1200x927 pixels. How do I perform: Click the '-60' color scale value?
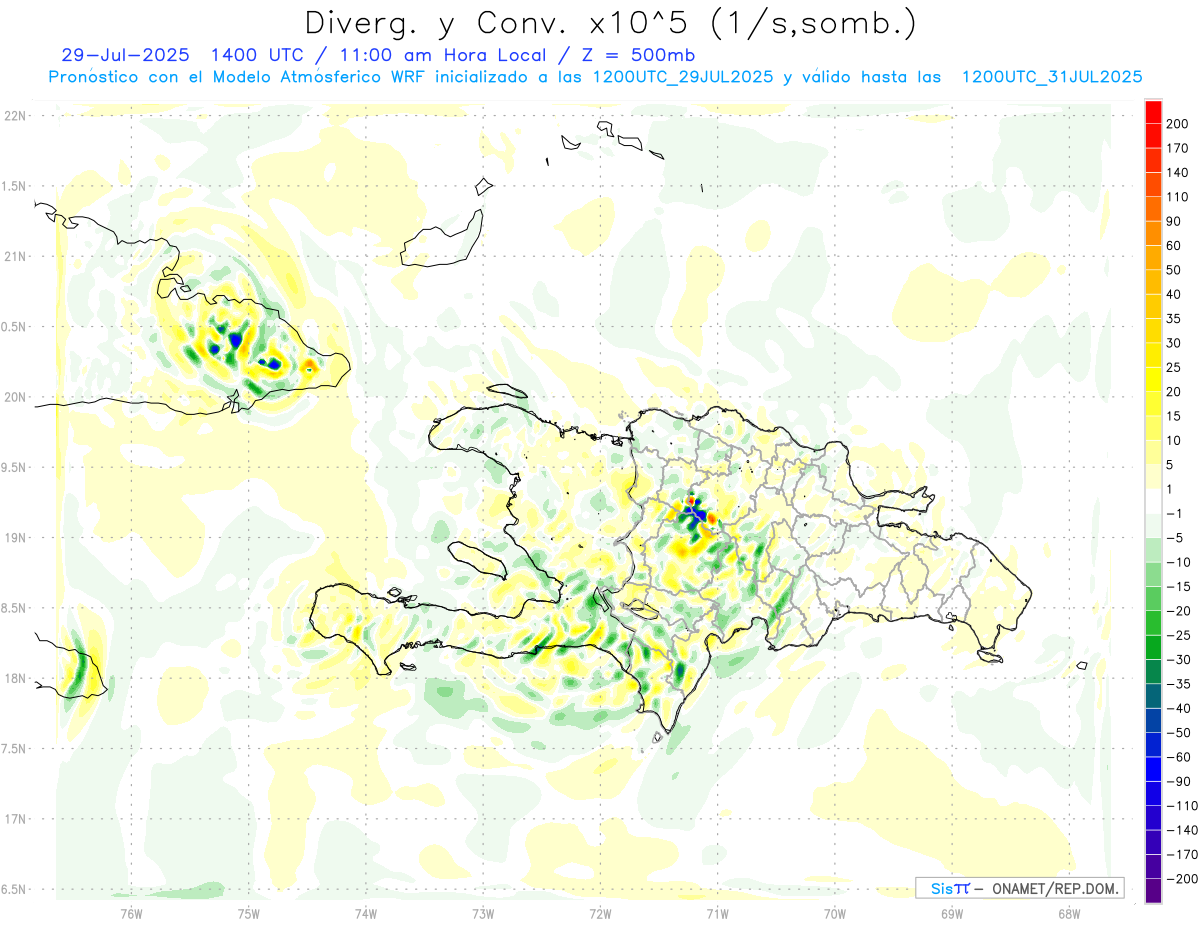tap(1177, 757)
